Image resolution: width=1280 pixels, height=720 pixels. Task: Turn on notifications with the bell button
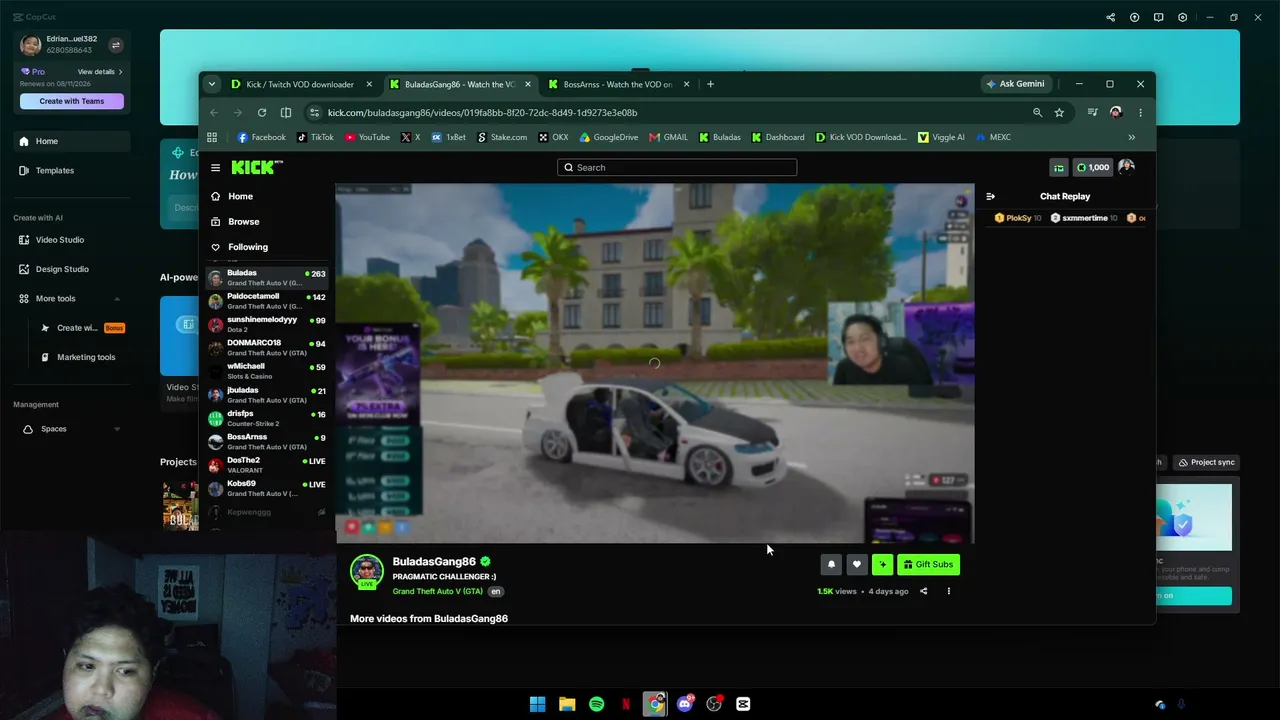point(831,565)
